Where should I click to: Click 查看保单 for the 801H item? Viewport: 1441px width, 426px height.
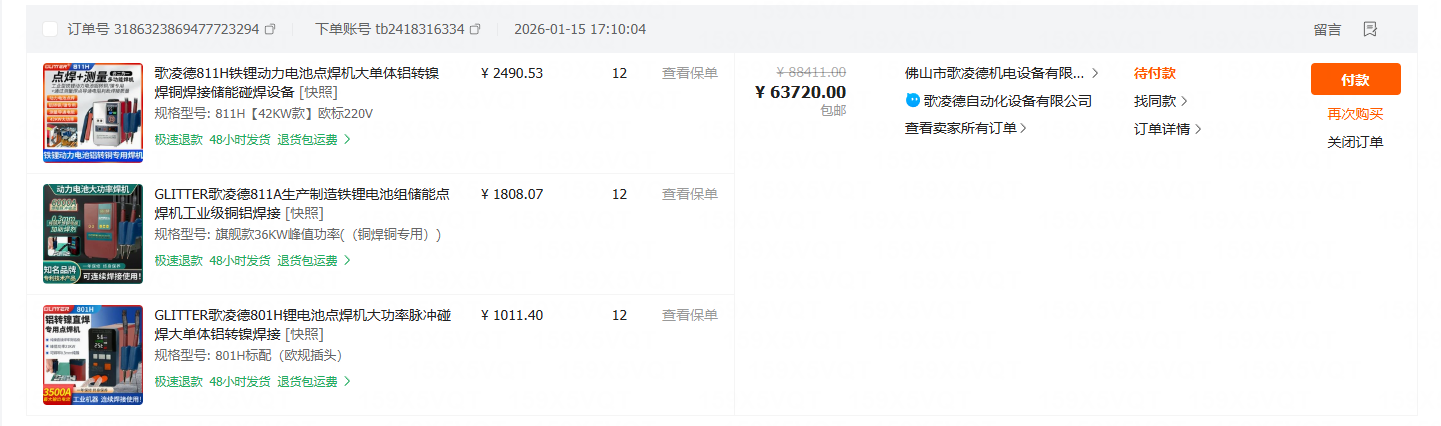[x=689, y=315]
